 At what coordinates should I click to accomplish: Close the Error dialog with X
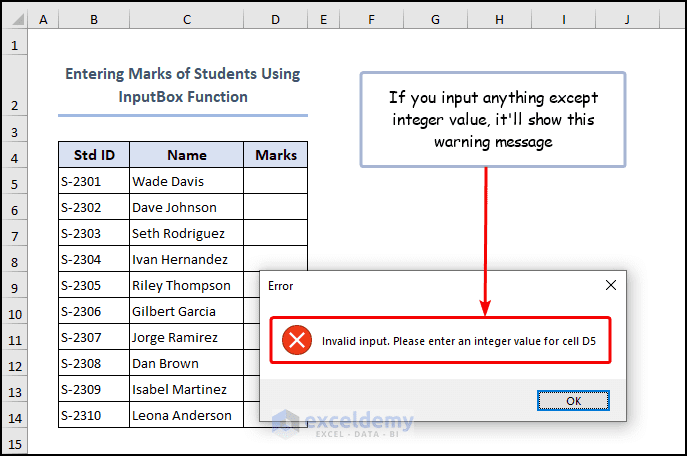tap(611, 285)
